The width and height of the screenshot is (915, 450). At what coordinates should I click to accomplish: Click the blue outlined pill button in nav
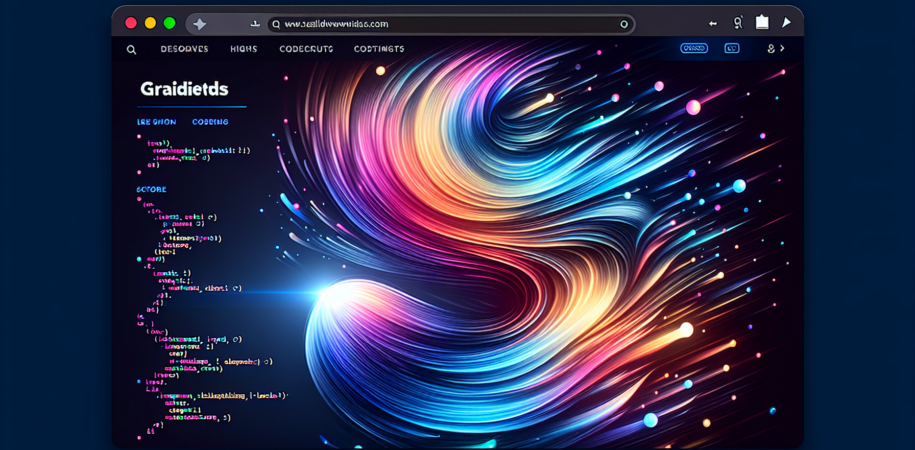click(693, 48)
